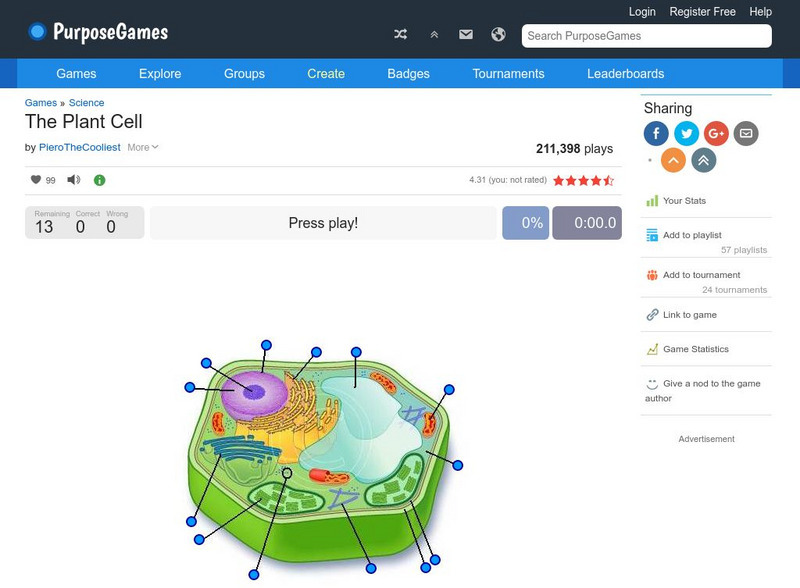Toggle the heart favorite for this game
Screen dimensions: 800x588
(x=36, y=180)
